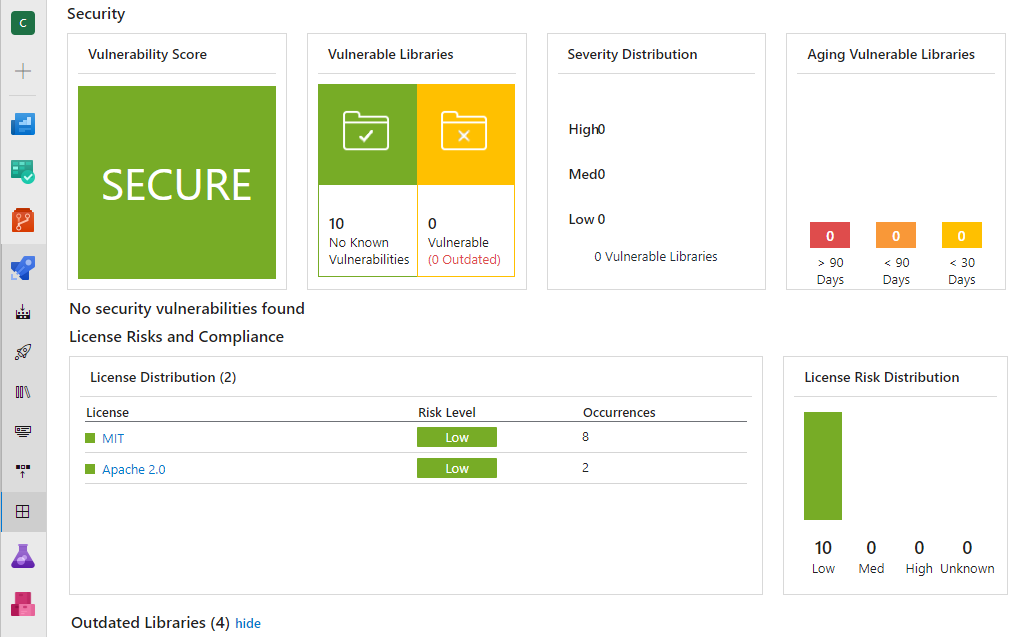This screenshot has width=1015, height=637.
Task: Open the Deployment groups icon
Action: click(x=22, y=470)
